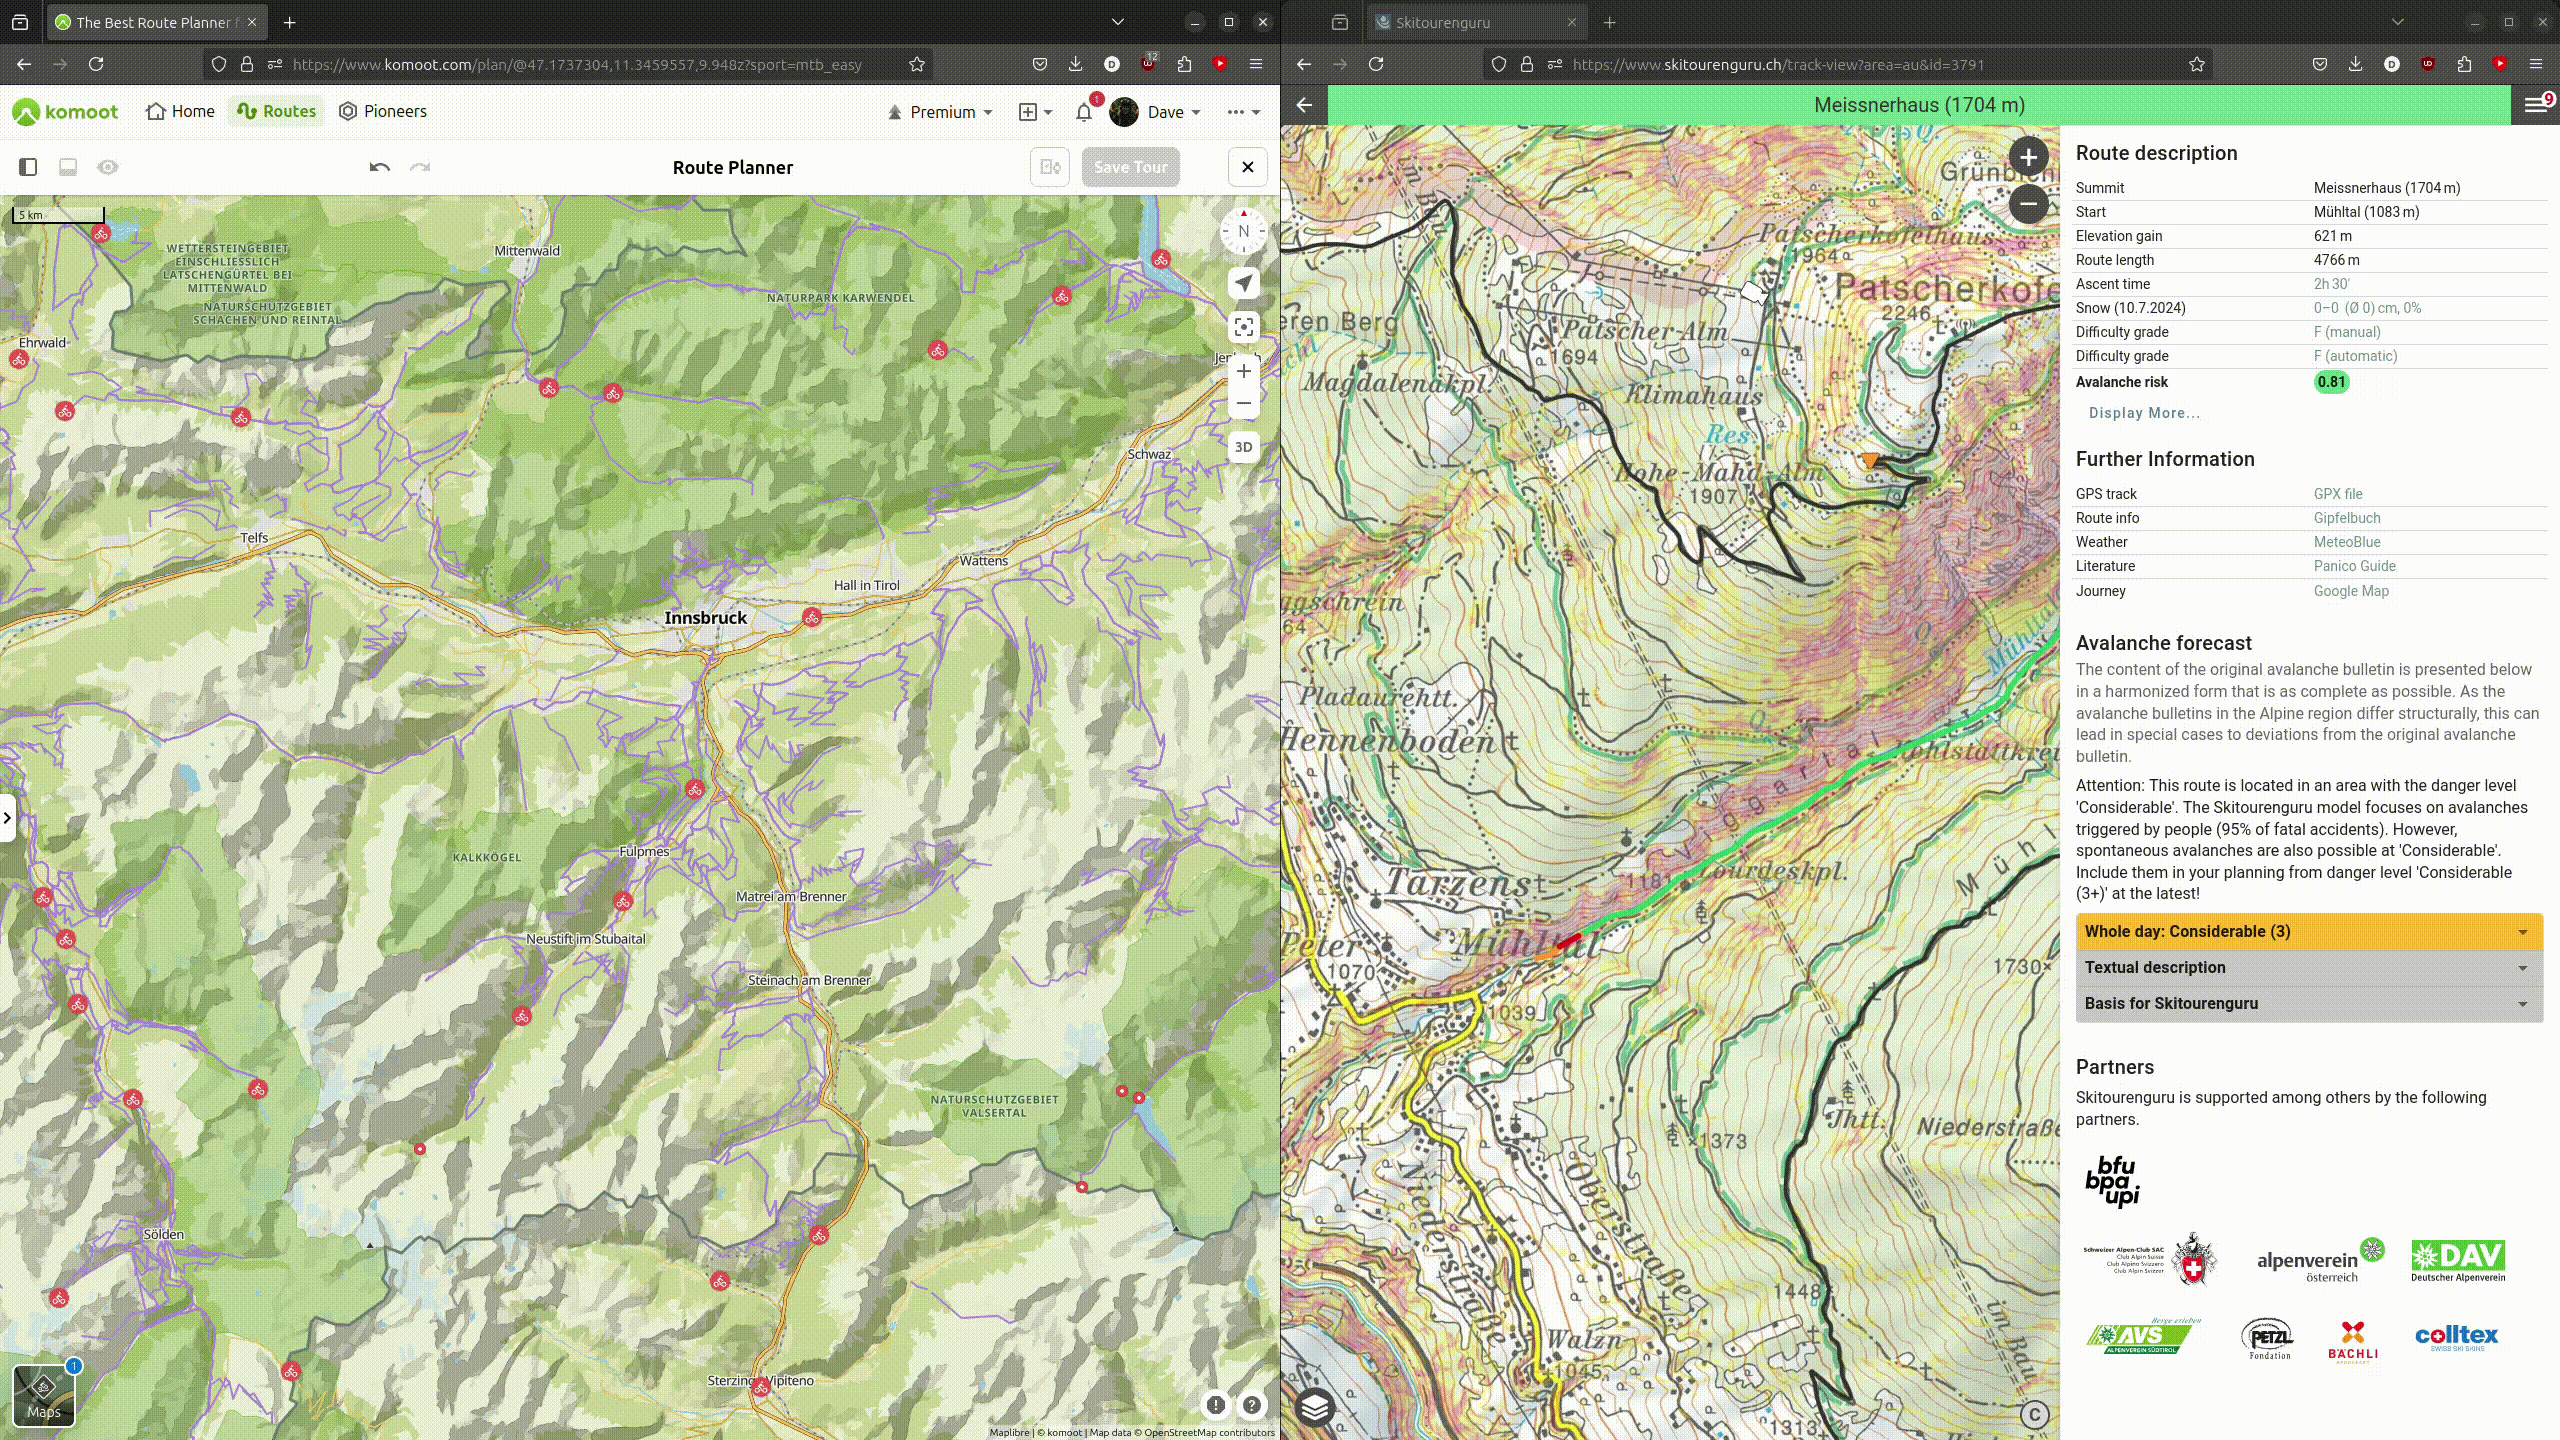Viewport: 2560px width, 1440px height.
Task: Click the report problem exclamation icon
Action: pyautogui.click(x=1216, y=1405)
